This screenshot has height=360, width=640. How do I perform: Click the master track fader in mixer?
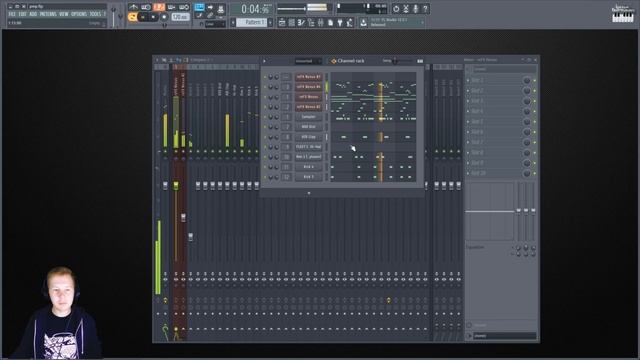[165, 186]
